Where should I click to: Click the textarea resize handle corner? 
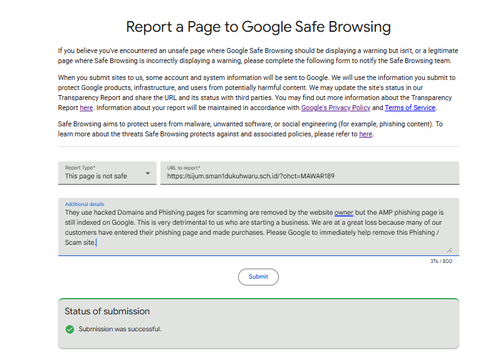pyautogui.click(x=449, y=250)
